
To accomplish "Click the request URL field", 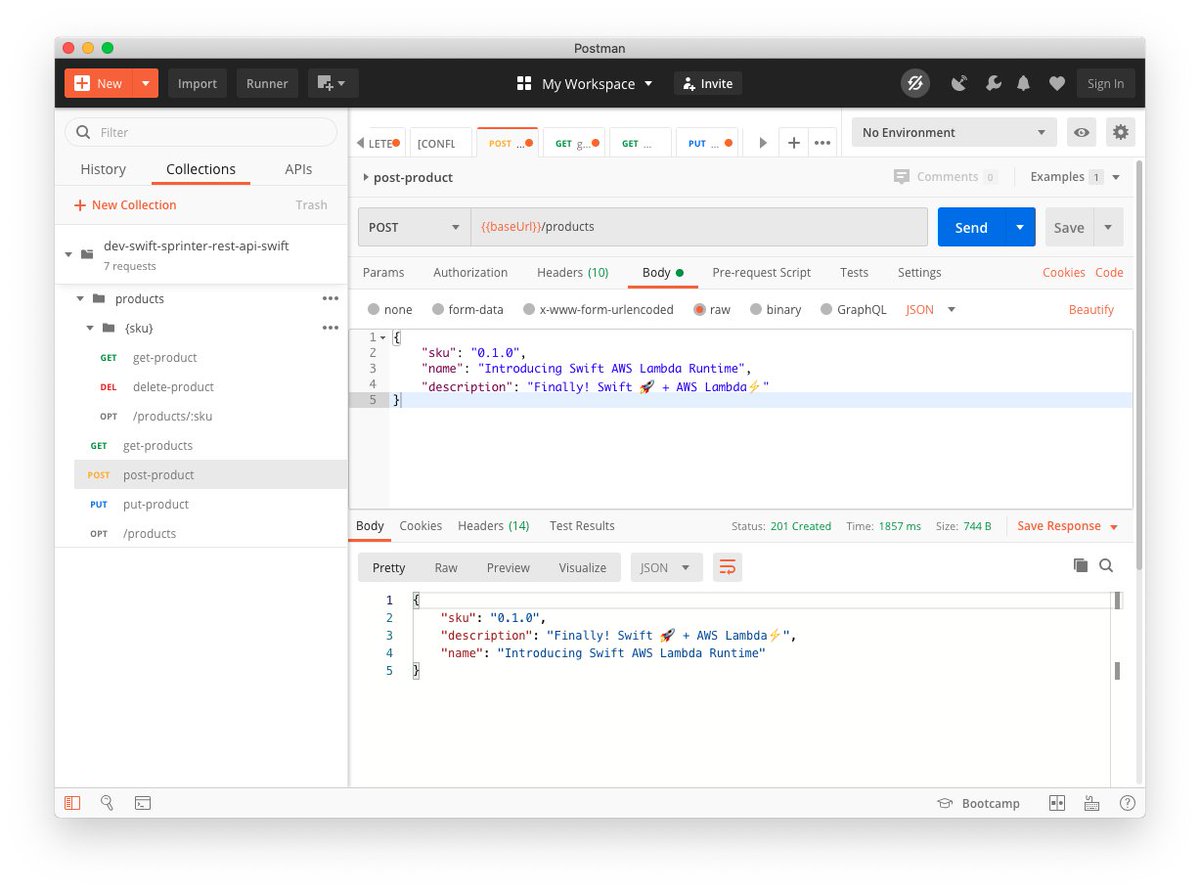I will click(x=699, y=227).
